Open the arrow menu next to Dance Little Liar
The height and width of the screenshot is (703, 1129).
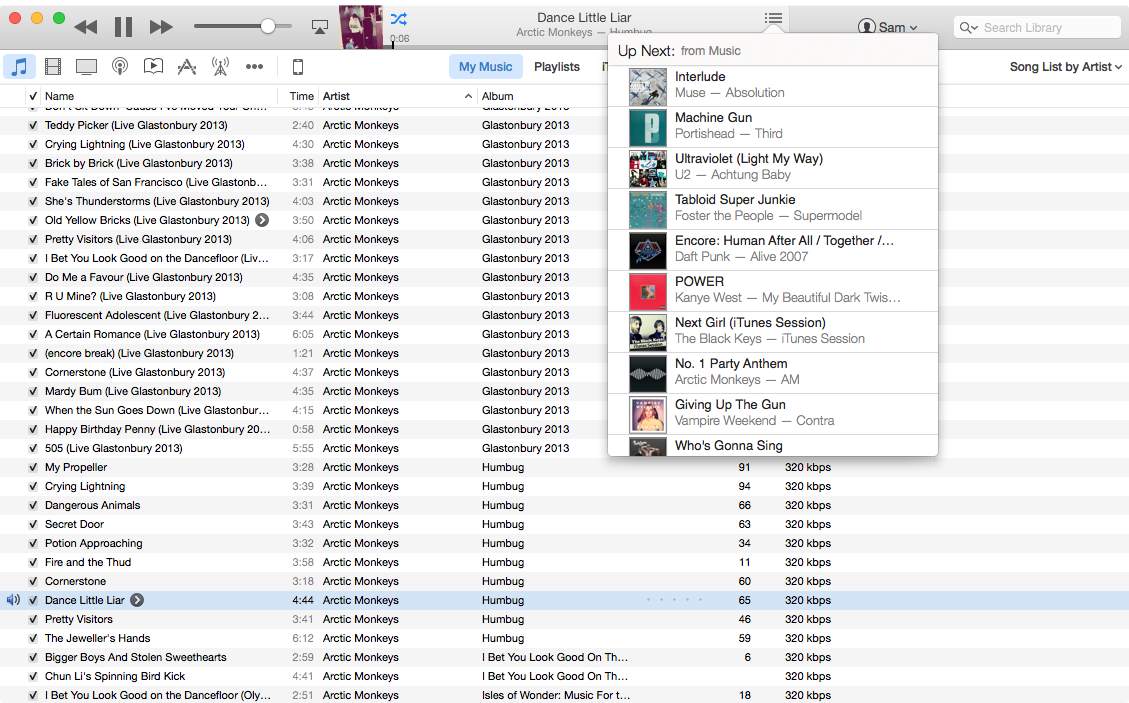[137, 600]
